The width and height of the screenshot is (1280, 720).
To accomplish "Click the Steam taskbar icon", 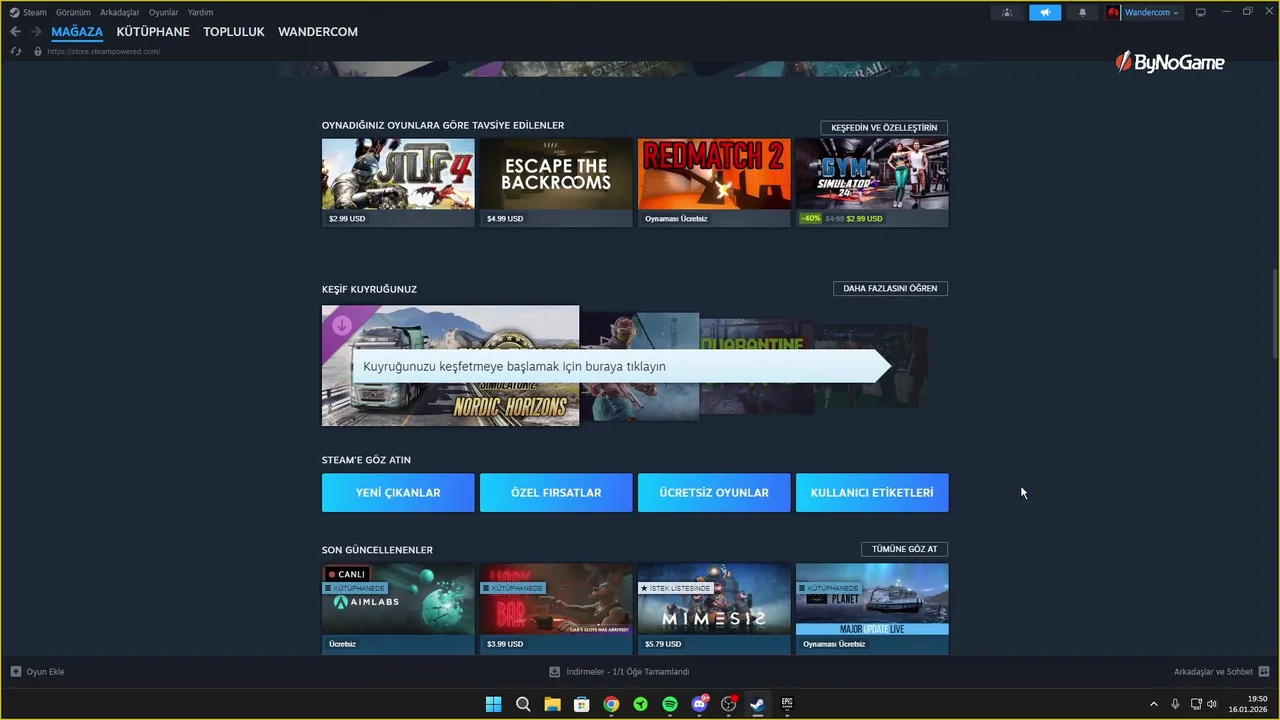I will pos(758,704).
